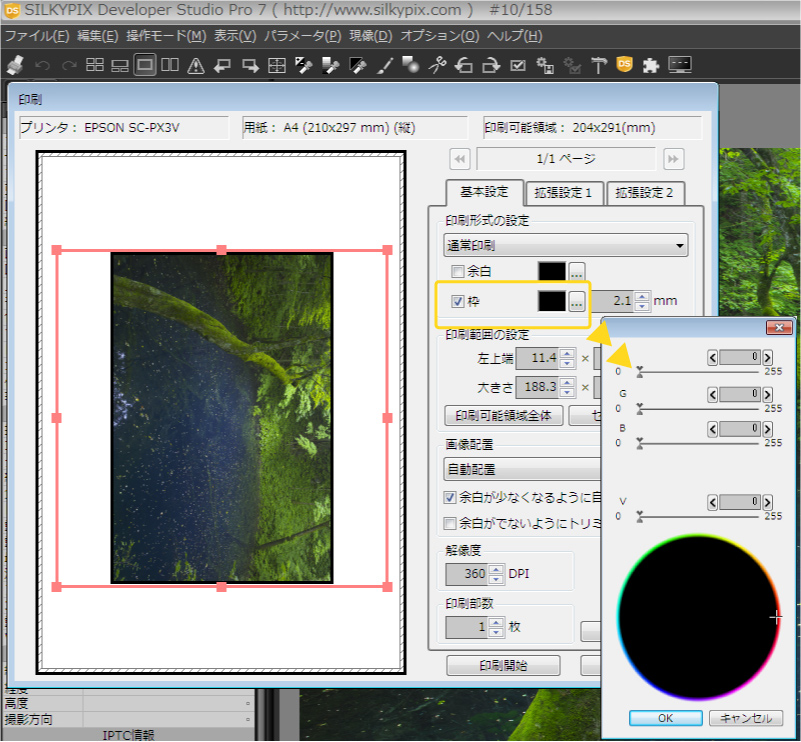Increase the 印刷部数 copies spinner
Screen dimensions: 801x742
(x=496, y=622)
